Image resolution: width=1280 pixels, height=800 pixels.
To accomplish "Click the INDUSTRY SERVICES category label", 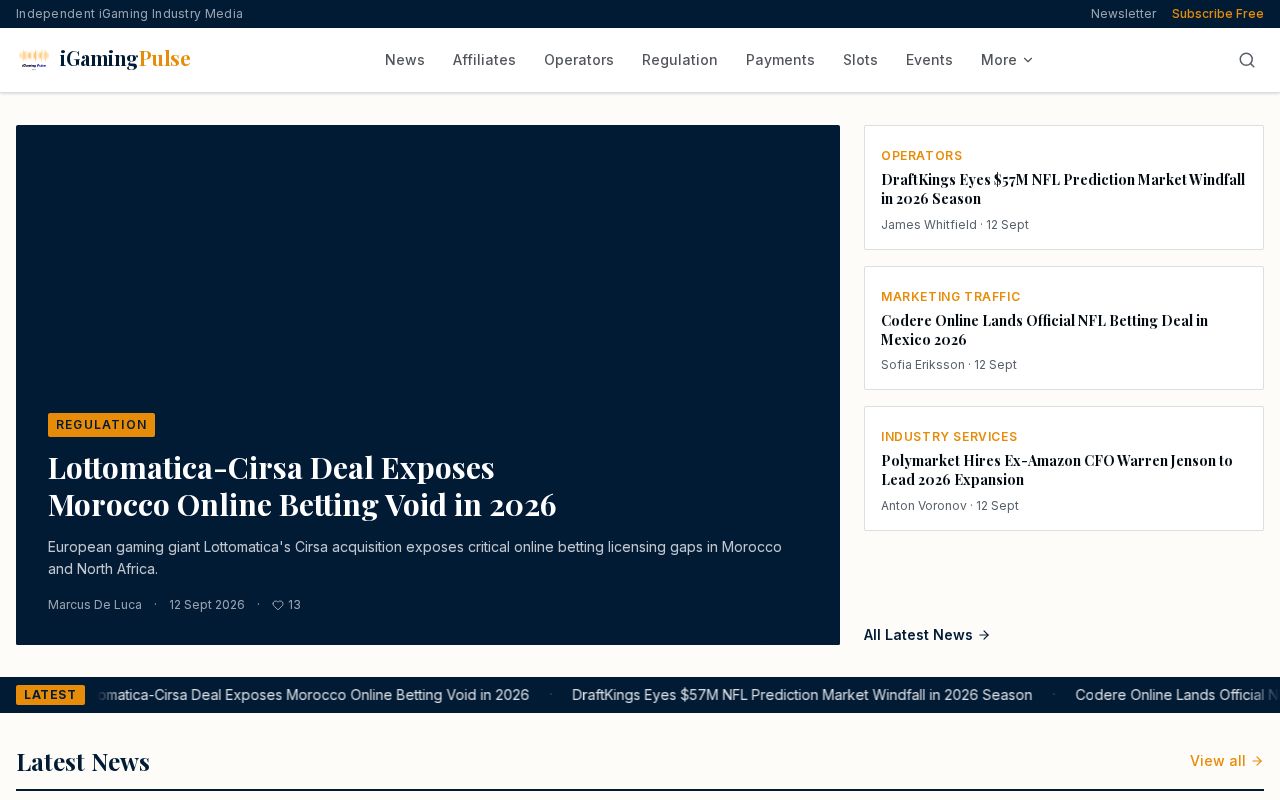I will 949,437.
